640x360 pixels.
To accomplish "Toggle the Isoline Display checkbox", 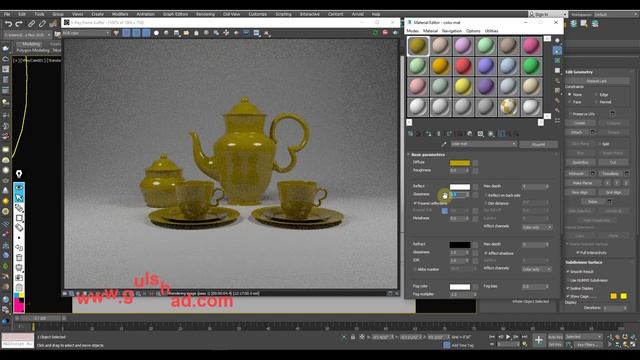I will 568,288.
